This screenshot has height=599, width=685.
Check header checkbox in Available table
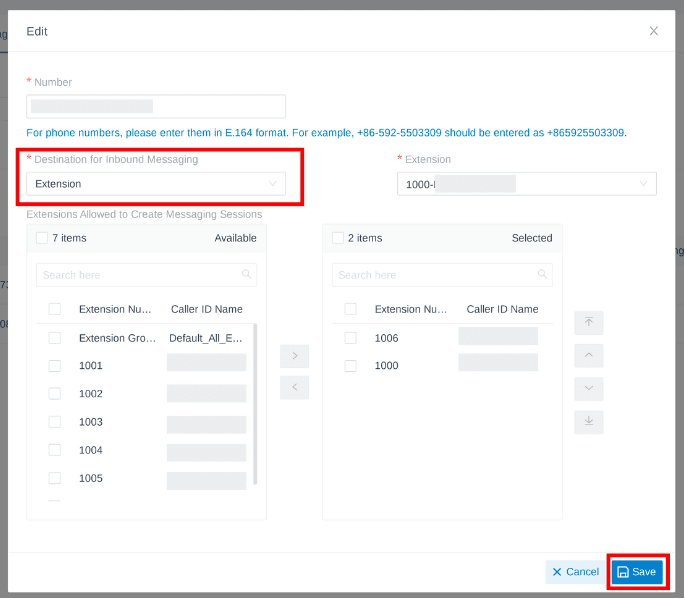55,309
